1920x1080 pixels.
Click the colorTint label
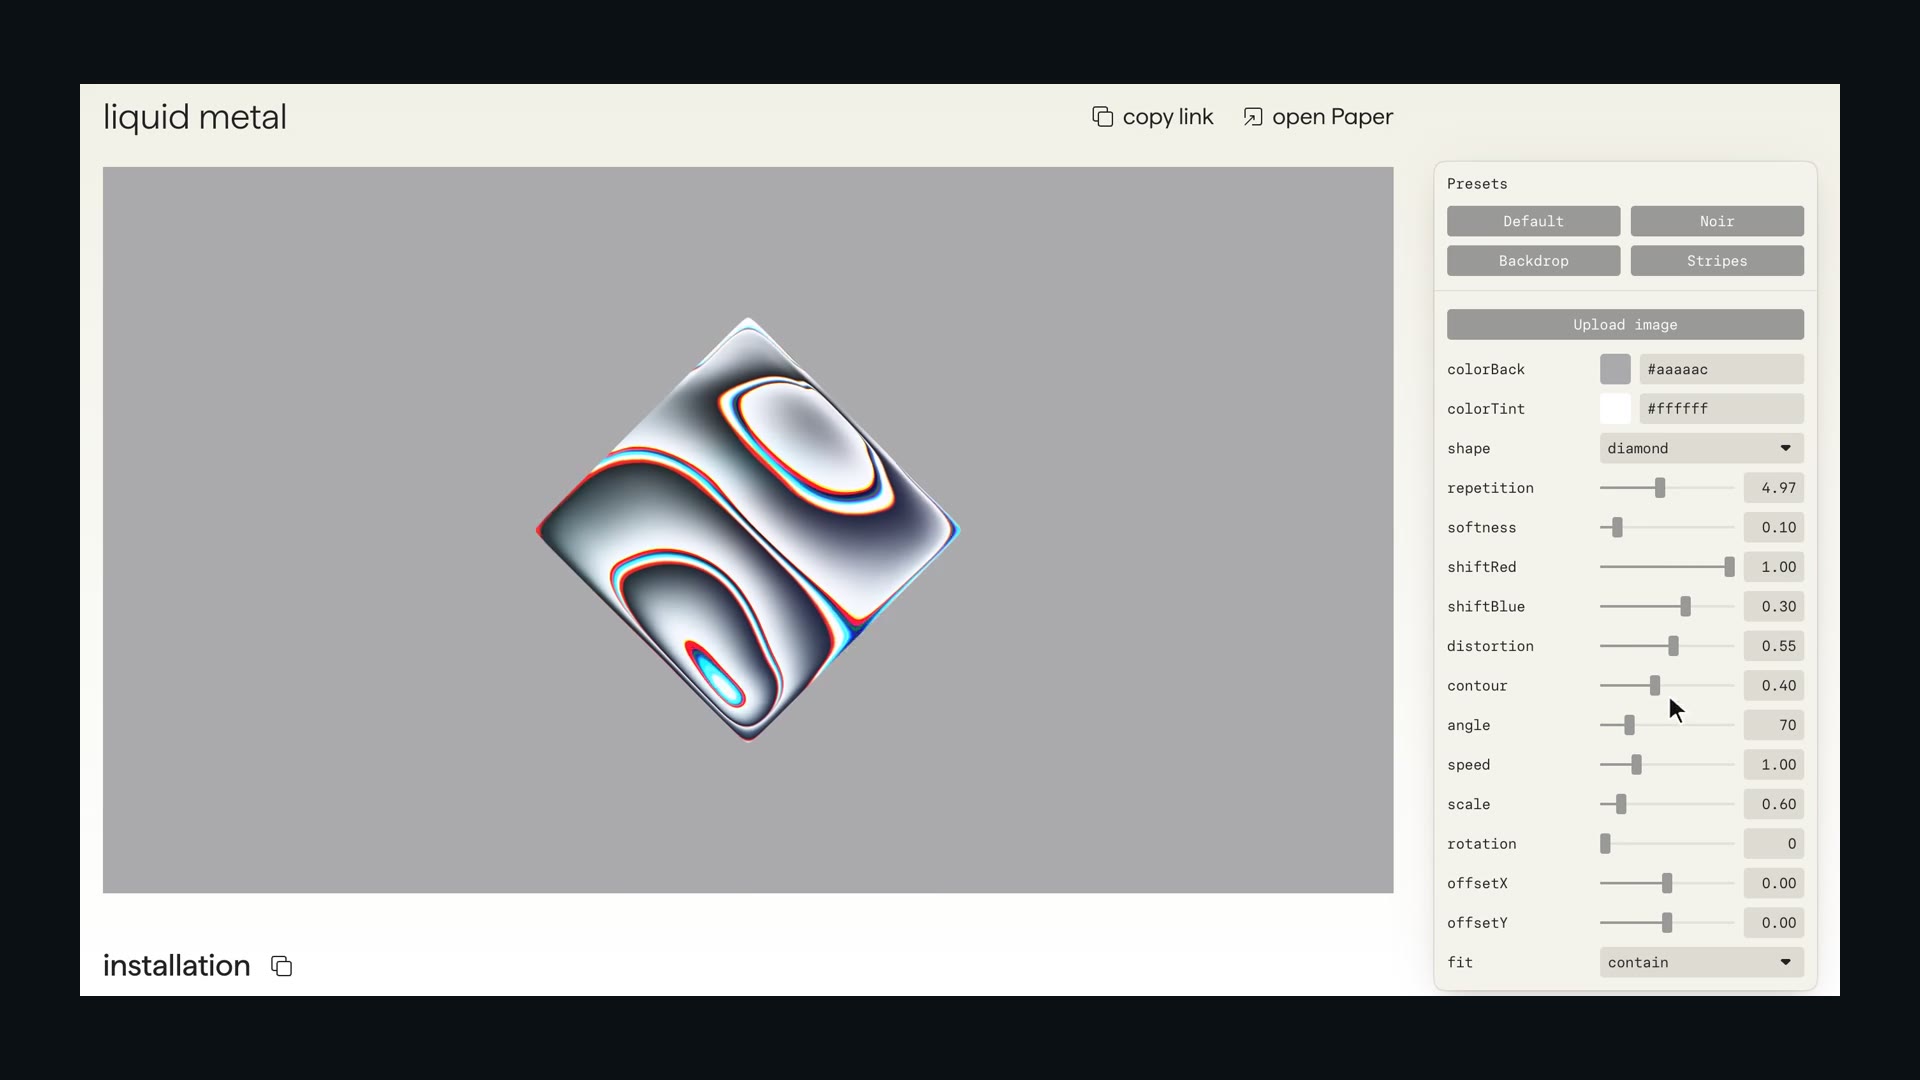tap(1486, 409)
